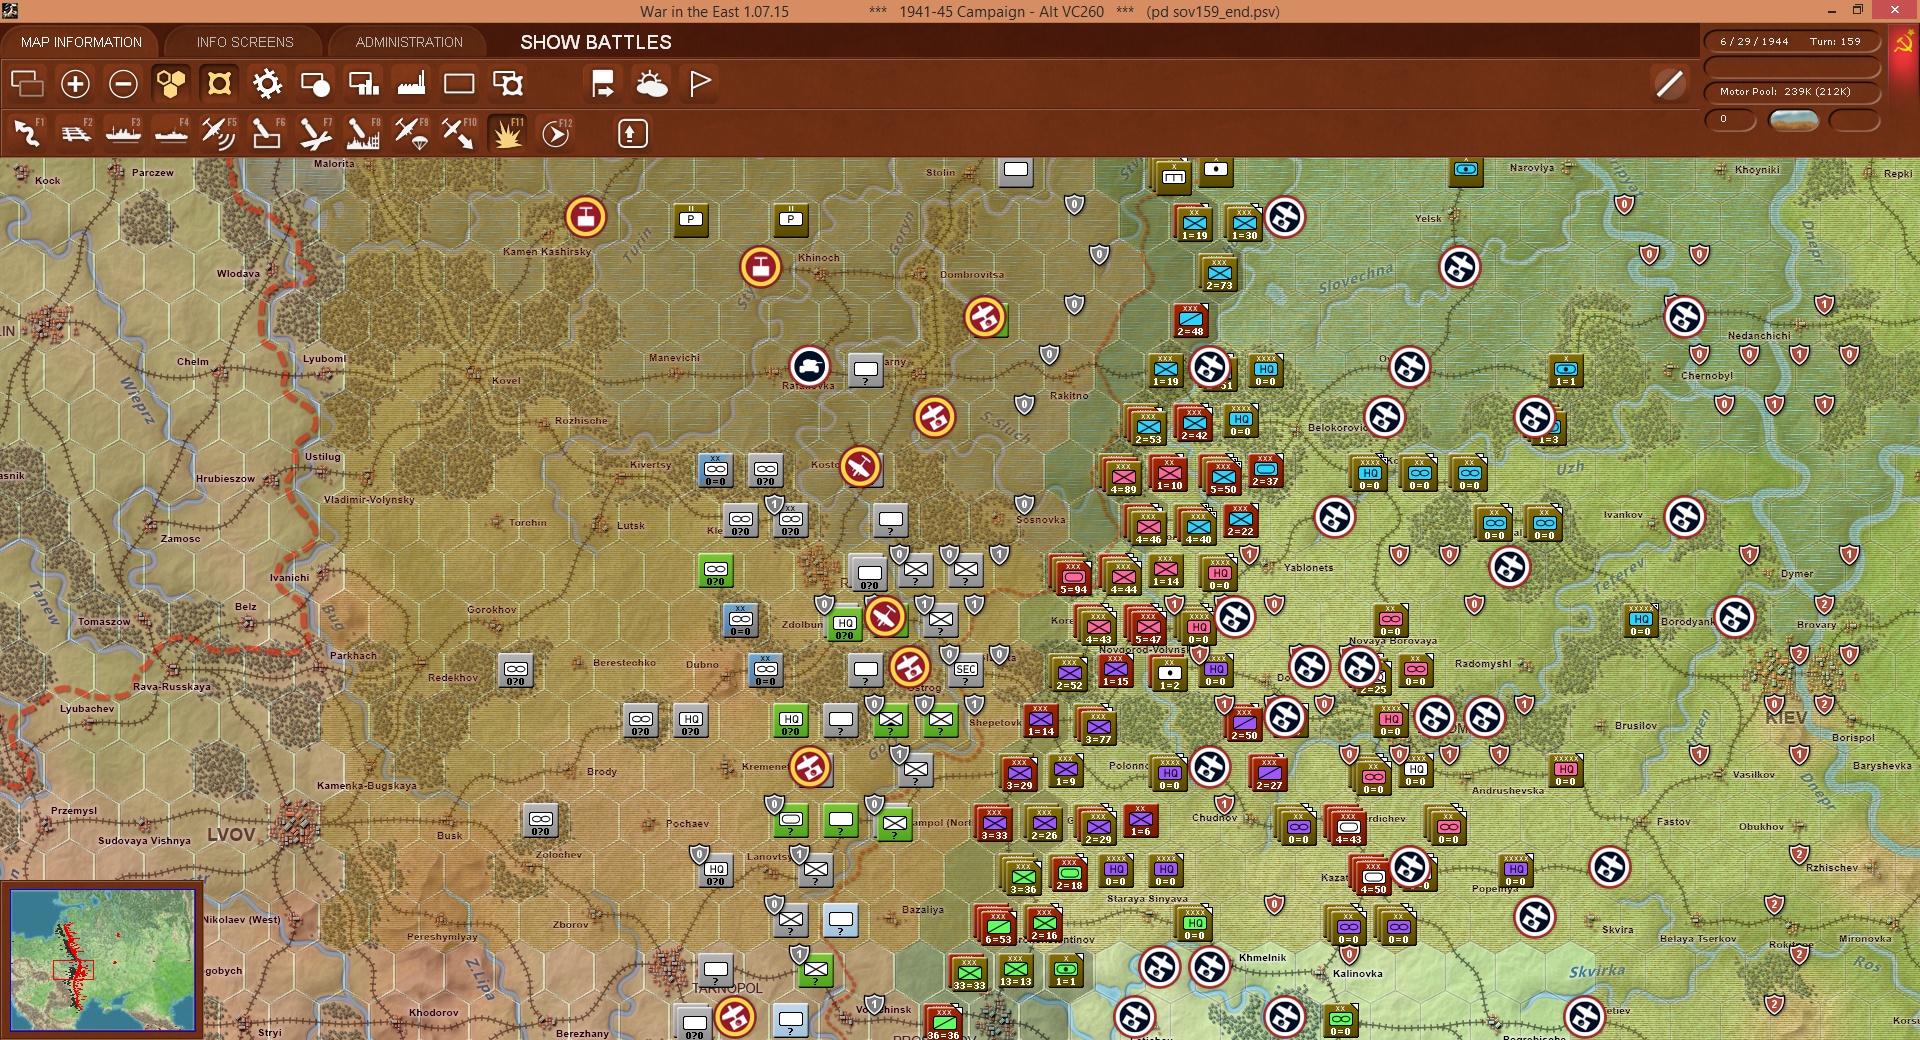Click the weather terrain picture indicator

click(x=1793, y=121)
